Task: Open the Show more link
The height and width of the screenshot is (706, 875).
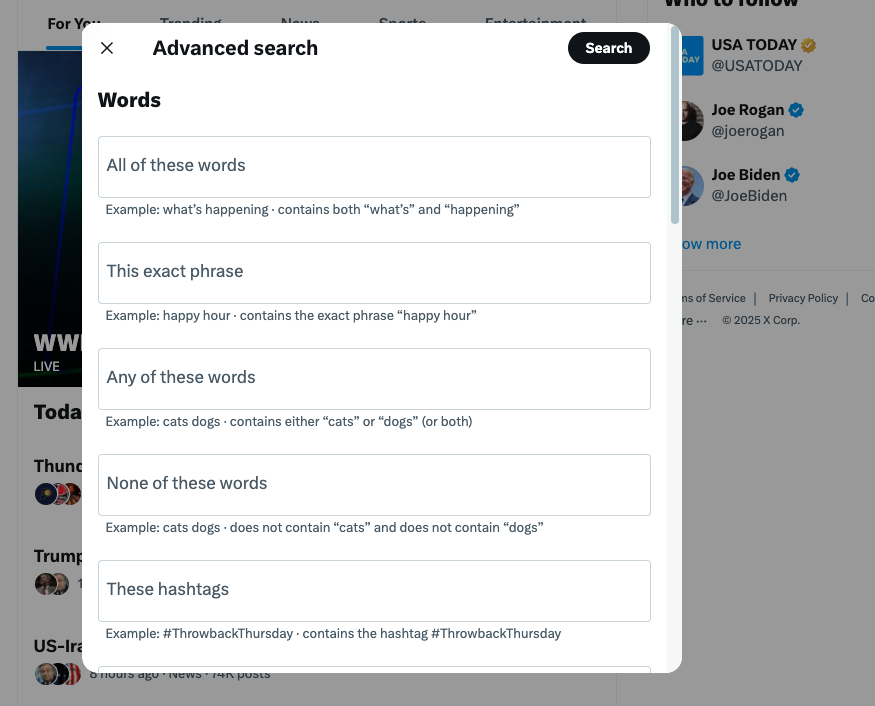Action: point(711,244)
